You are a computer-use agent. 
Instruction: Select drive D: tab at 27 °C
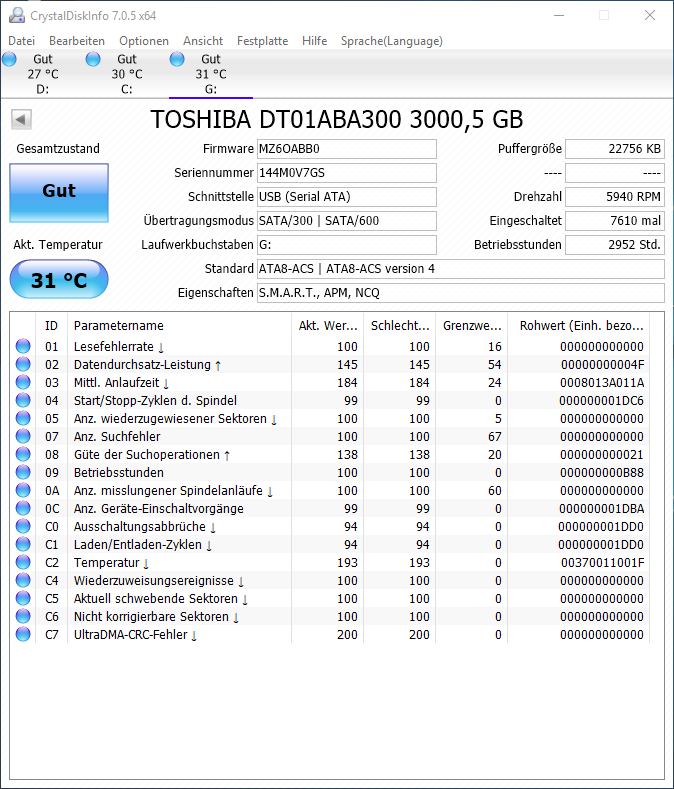point(42,74)
